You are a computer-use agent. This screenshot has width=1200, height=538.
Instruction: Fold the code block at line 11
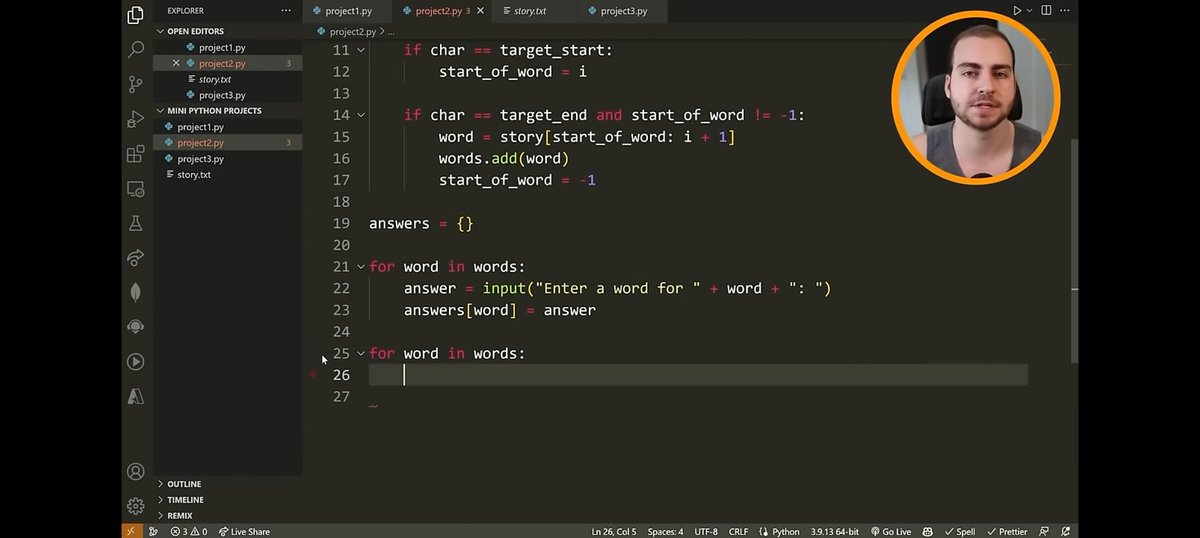pos(361,50)
